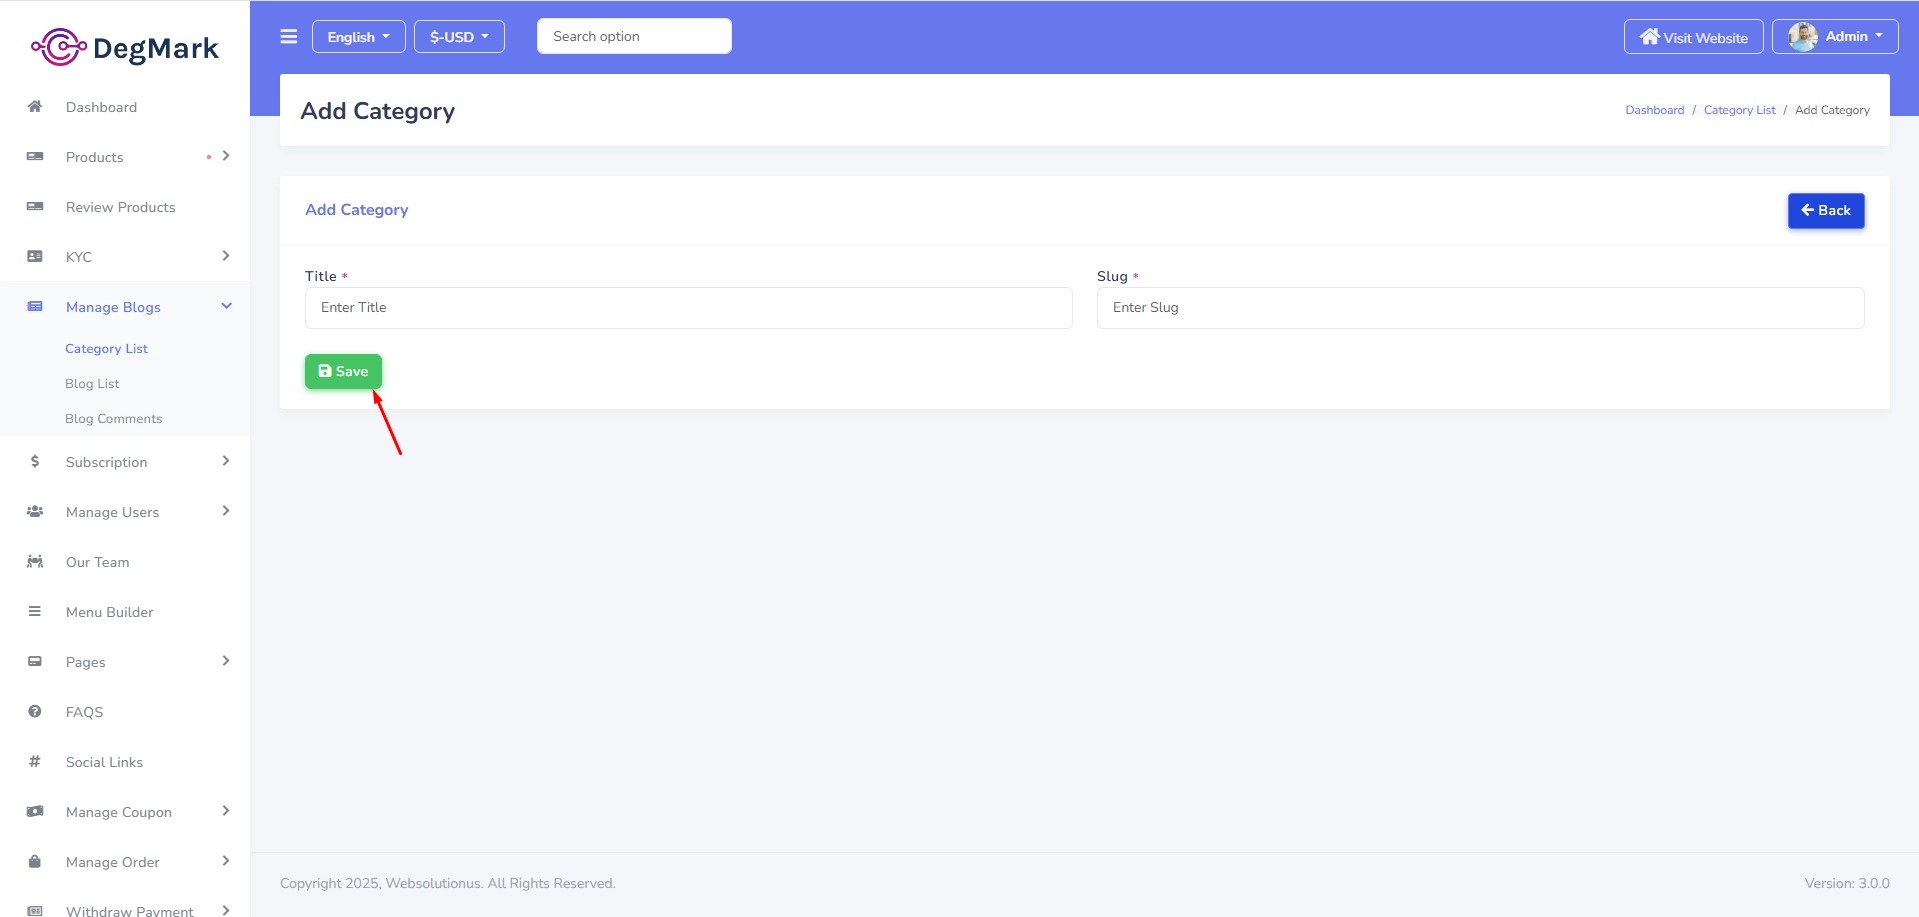The image size is (1919, 917).
Task: Expand the Subscription submenu
Action: tap(226, 462)
